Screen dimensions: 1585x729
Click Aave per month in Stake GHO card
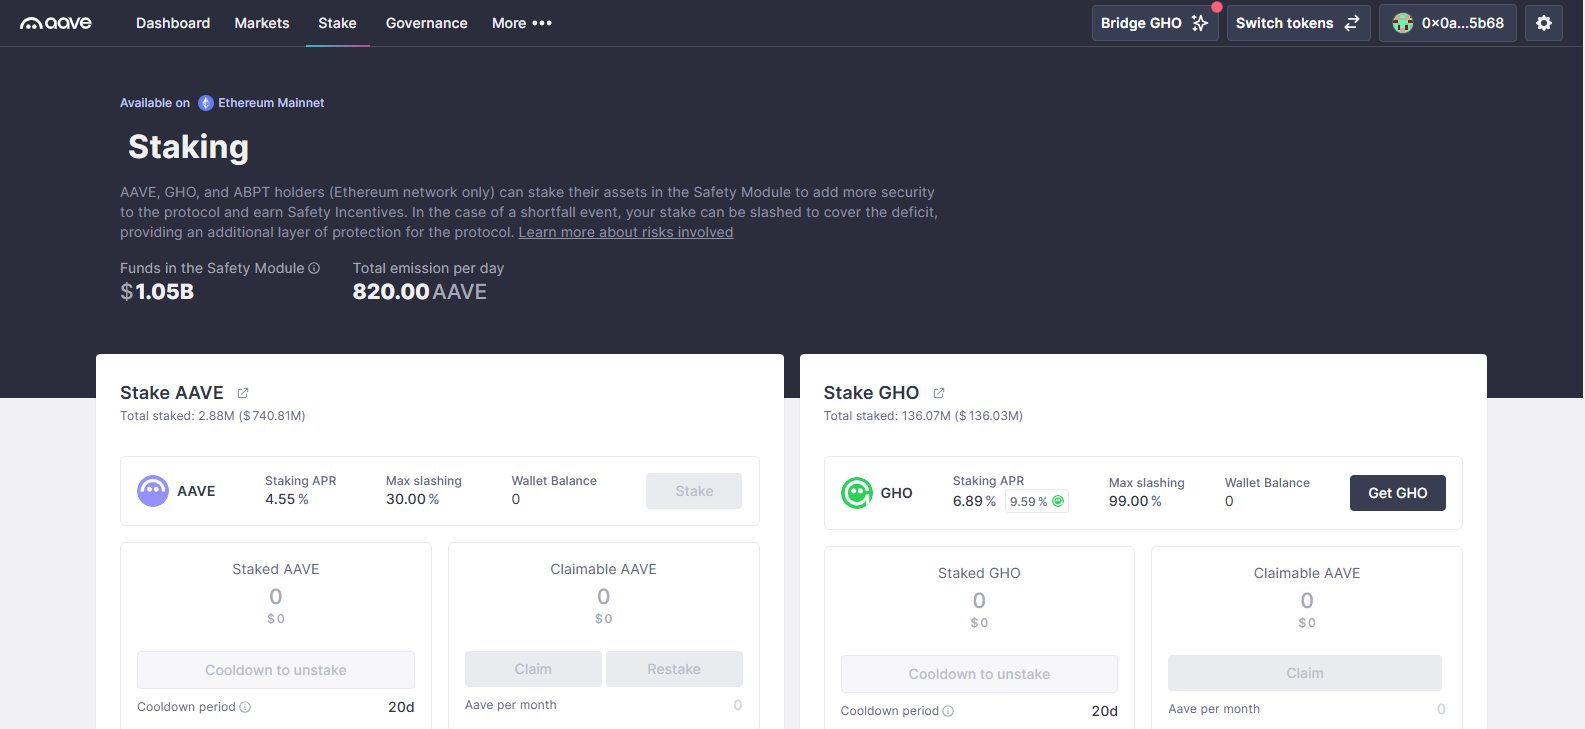coord(1214,709)
